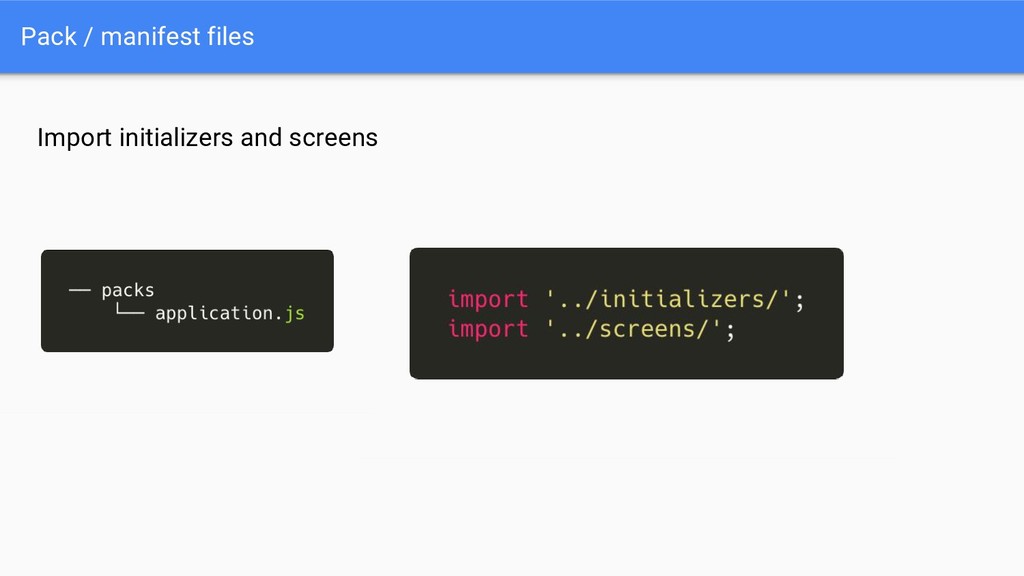Click the '../screens/' path string

(633, 328)
